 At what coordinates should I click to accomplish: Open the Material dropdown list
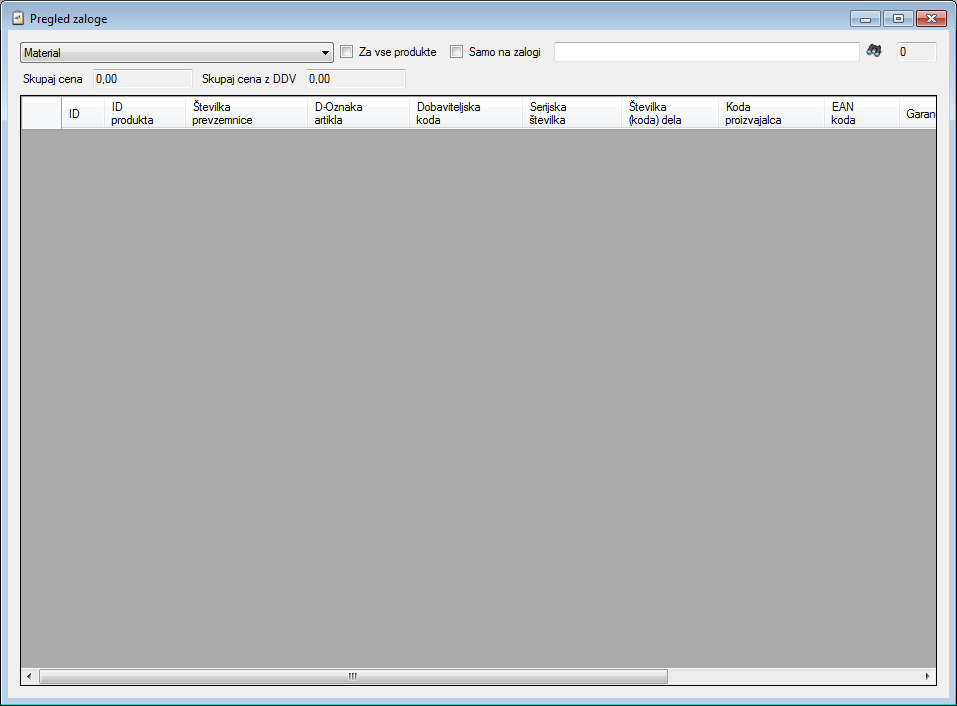pos(326,52)
